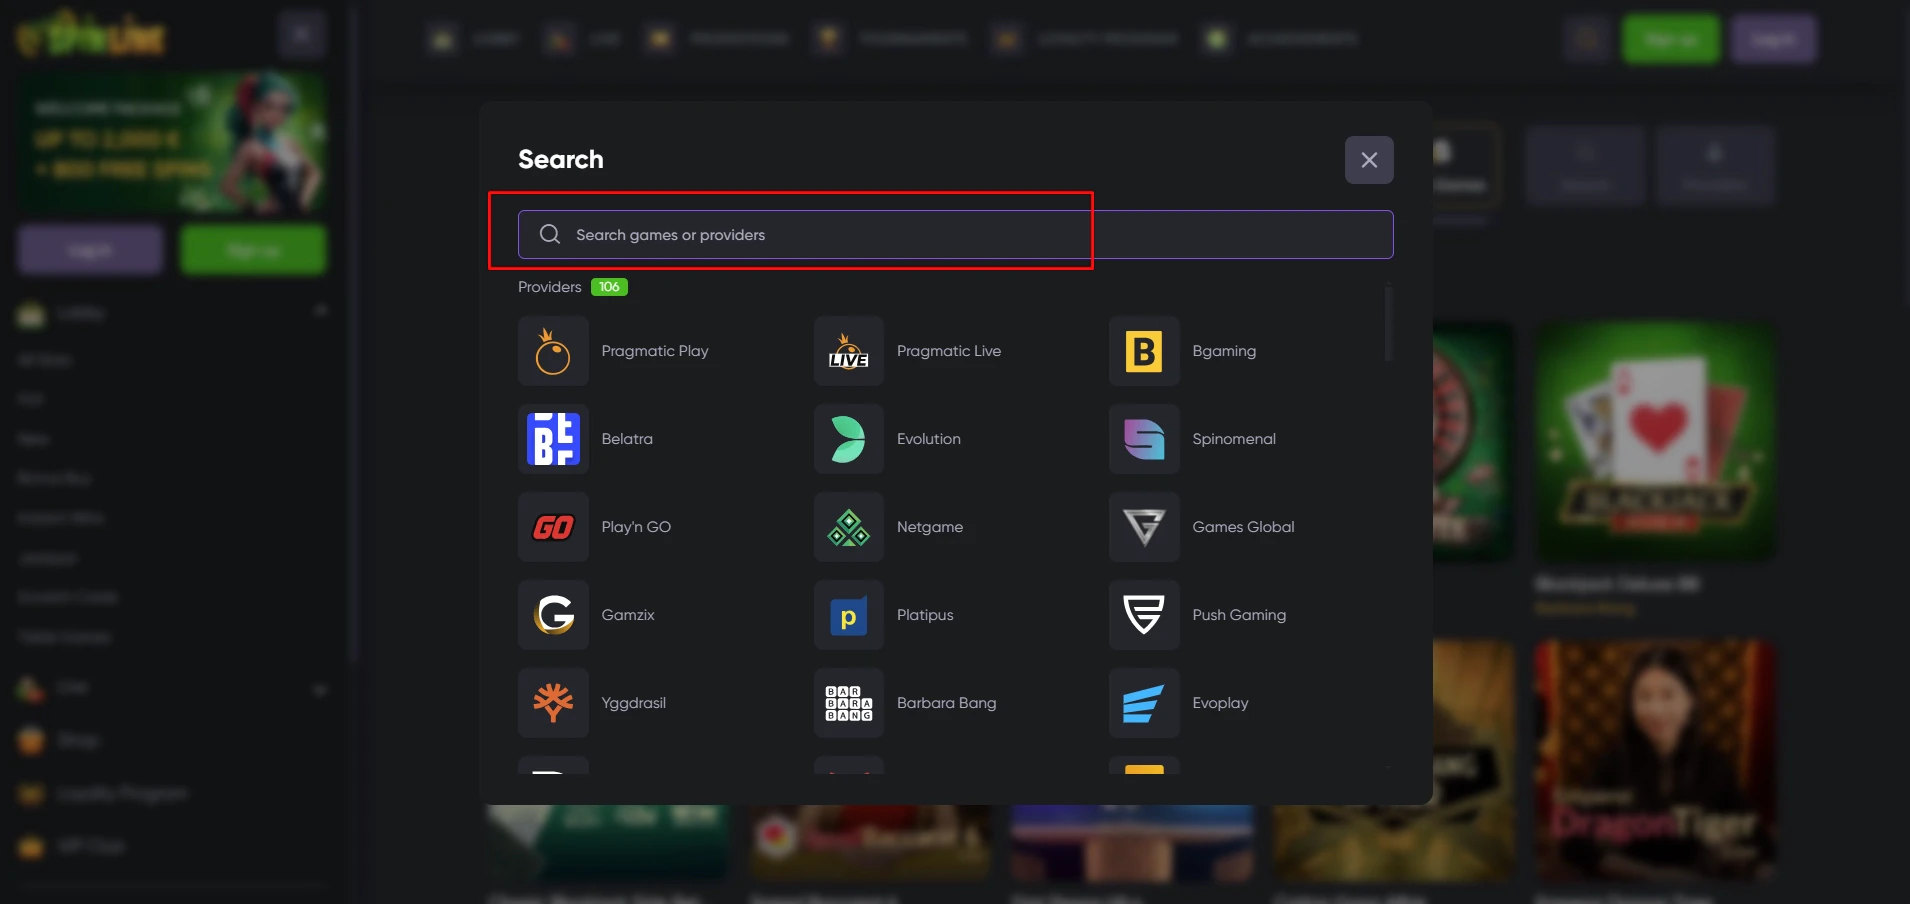Open the Dragon Tiger live game thumbnail
Screen dimensions: 1910x904
click(1656, 760)
